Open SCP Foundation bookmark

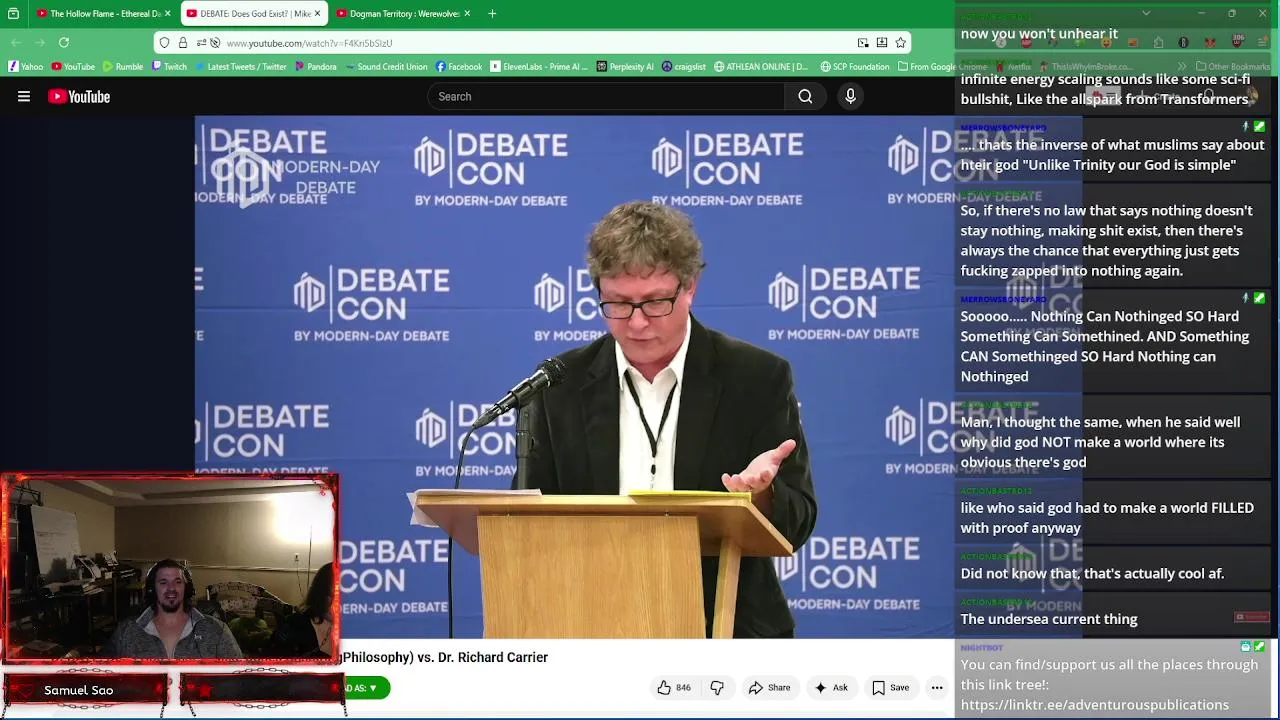point(855,67)
